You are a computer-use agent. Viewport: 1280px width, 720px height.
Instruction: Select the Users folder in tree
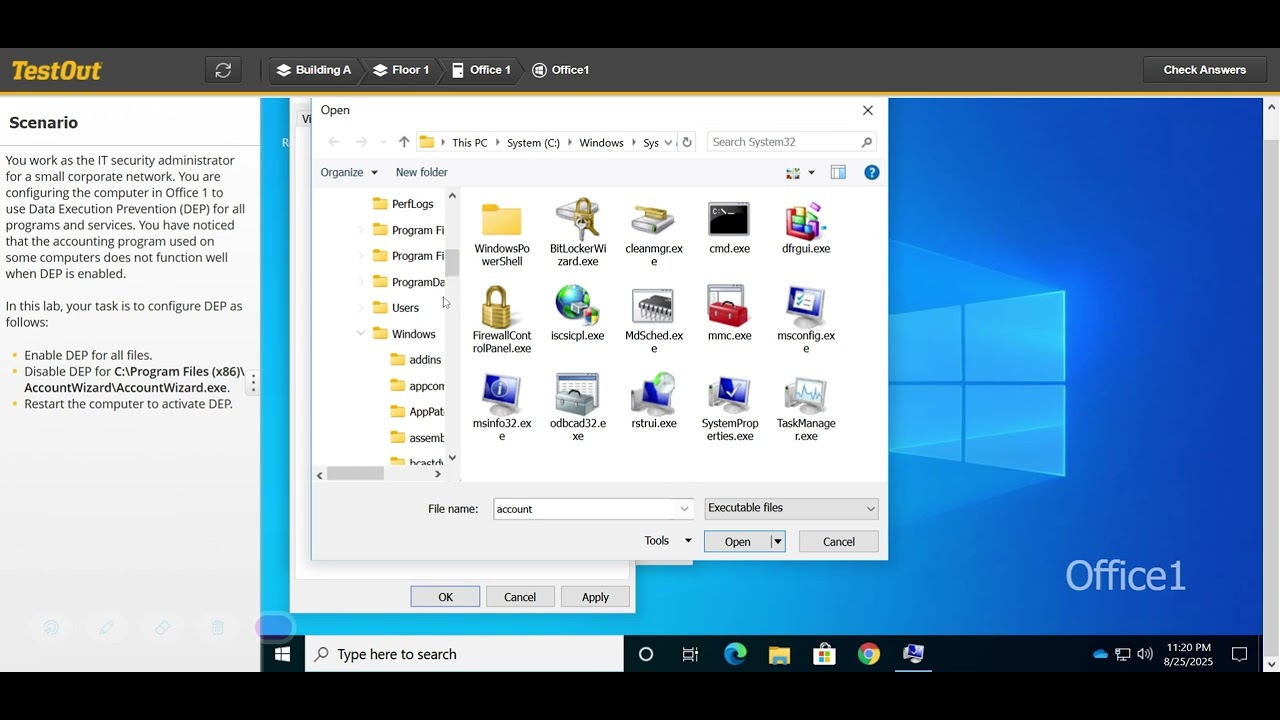point(396,308)
